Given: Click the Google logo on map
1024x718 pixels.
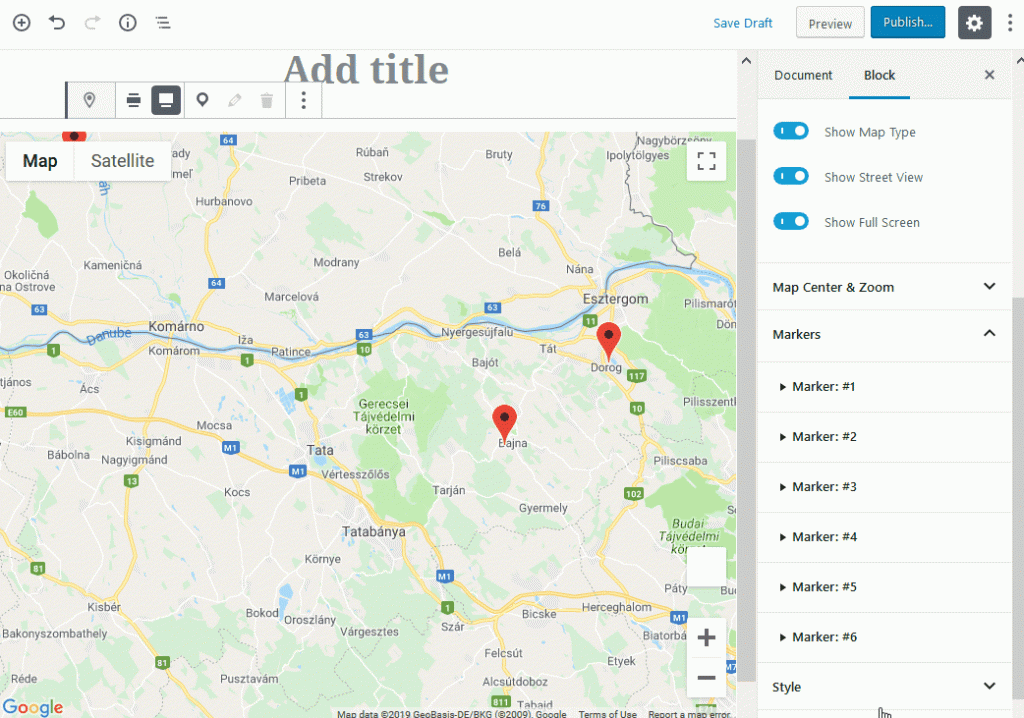Looking at the screenshot, I should (33, 707).
